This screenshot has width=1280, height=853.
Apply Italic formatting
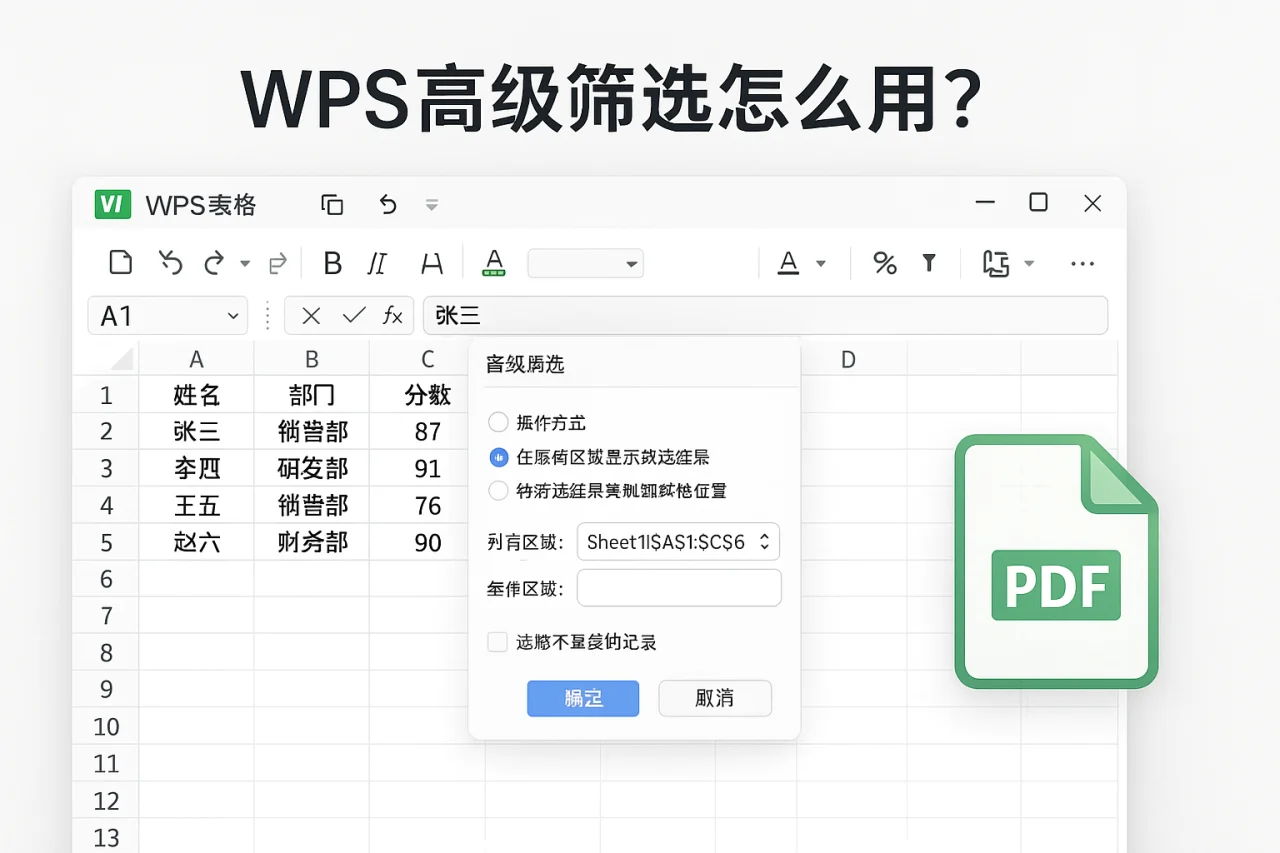[x=377, y=263]
